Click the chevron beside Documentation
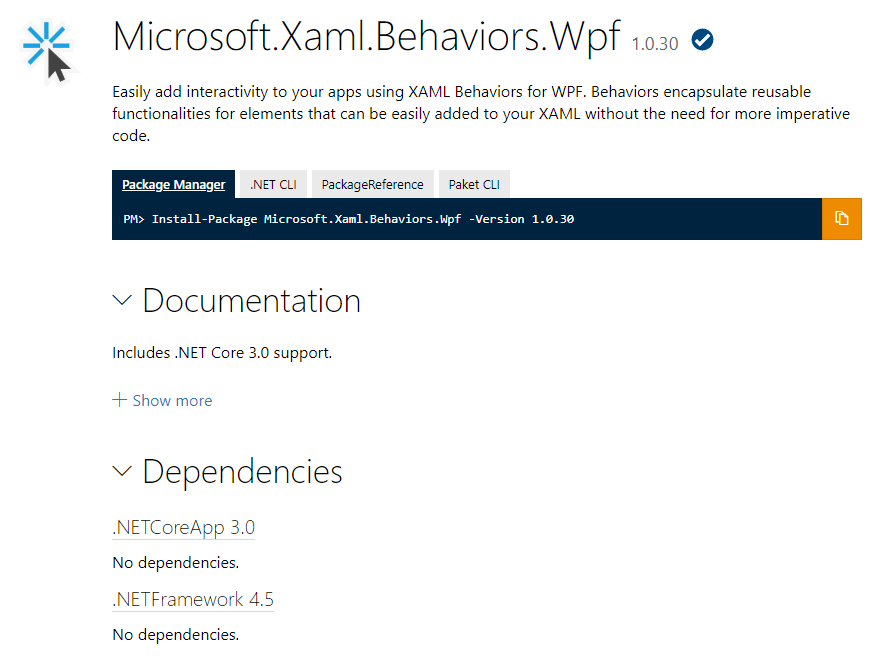Screen dimensions: 874x668 coord(121,300)
